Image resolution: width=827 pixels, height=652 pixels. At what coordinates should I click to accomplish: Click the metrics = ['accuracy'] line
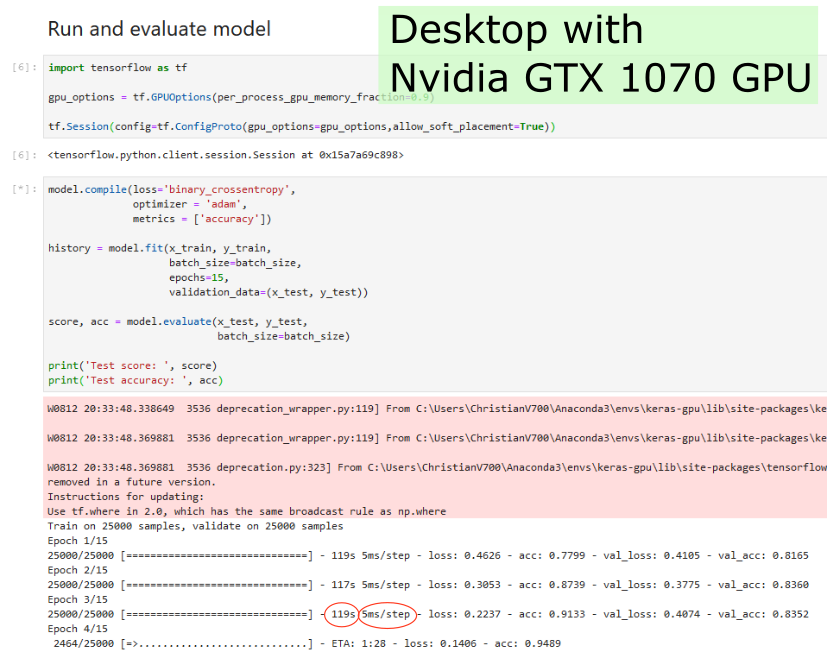tap(202, 219)
